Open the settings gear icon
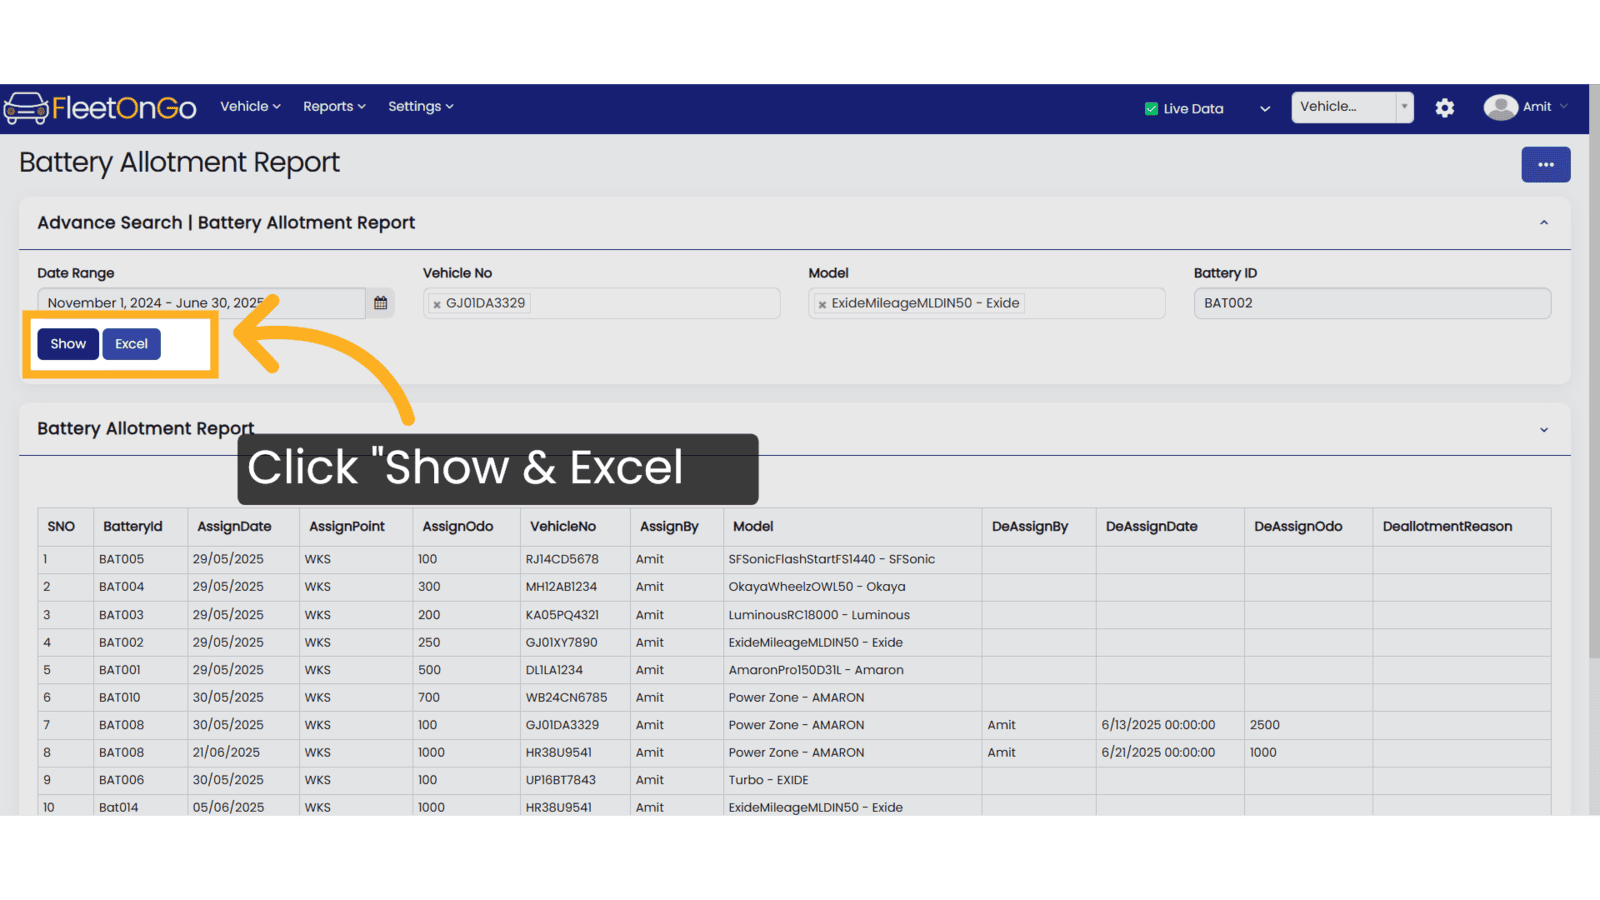1600x900 pixels. pos(1444,108)
